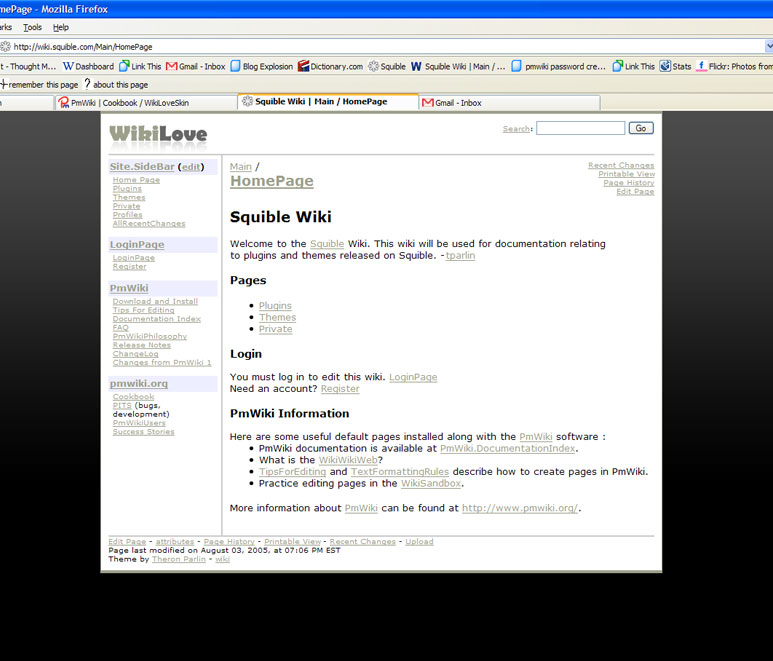Open tparlin author link
This screenshot has height=661, width=773.
pyautogui.click(x=460, y=255)
